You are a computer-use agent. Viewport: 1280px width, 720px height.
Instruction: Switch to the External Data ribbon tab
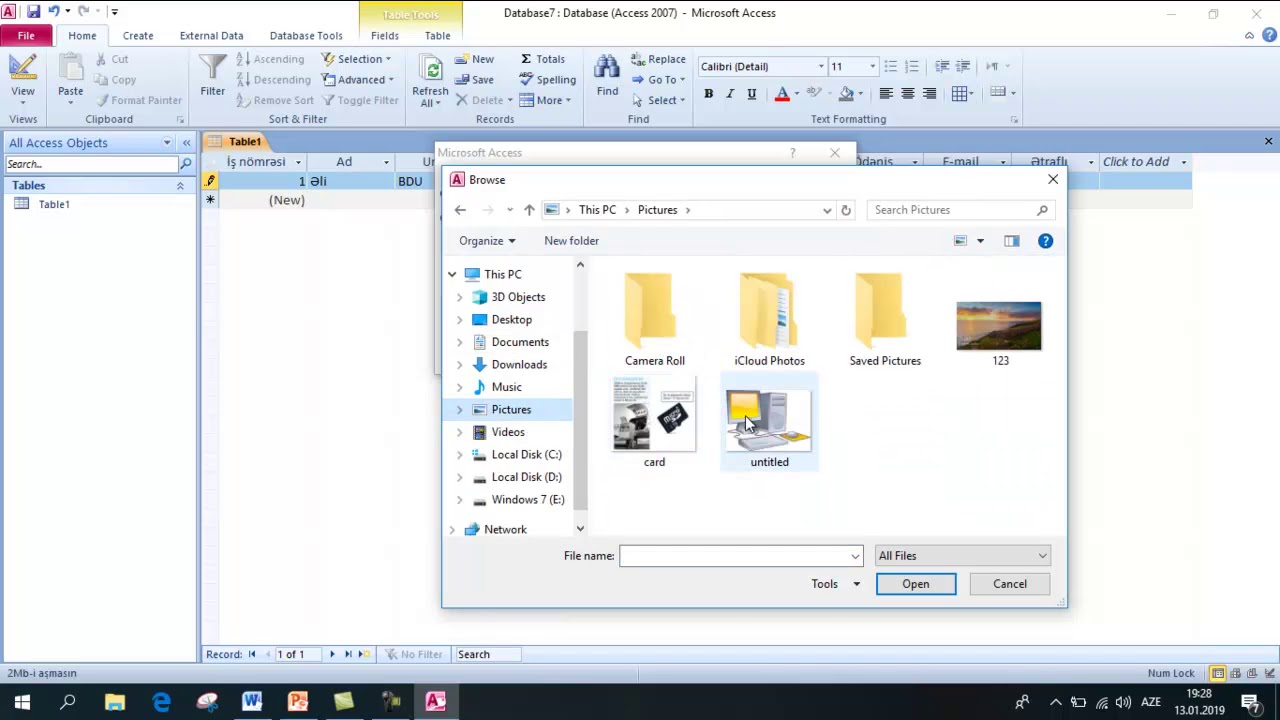point(211,36)
